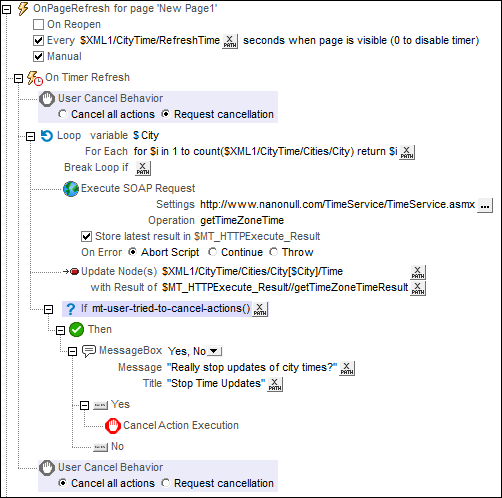Click the $XML1/CityTime/RefreshTime expression

point(150,40)
